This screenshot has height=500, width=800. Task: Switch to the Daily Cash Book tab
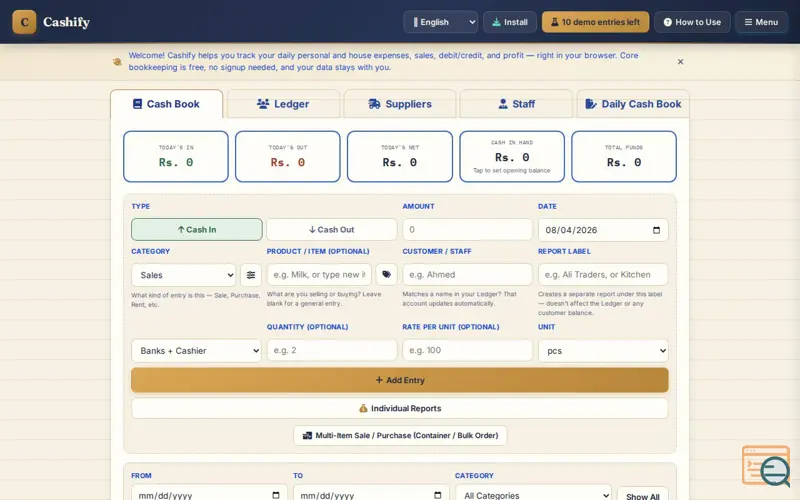click(633, 104)
